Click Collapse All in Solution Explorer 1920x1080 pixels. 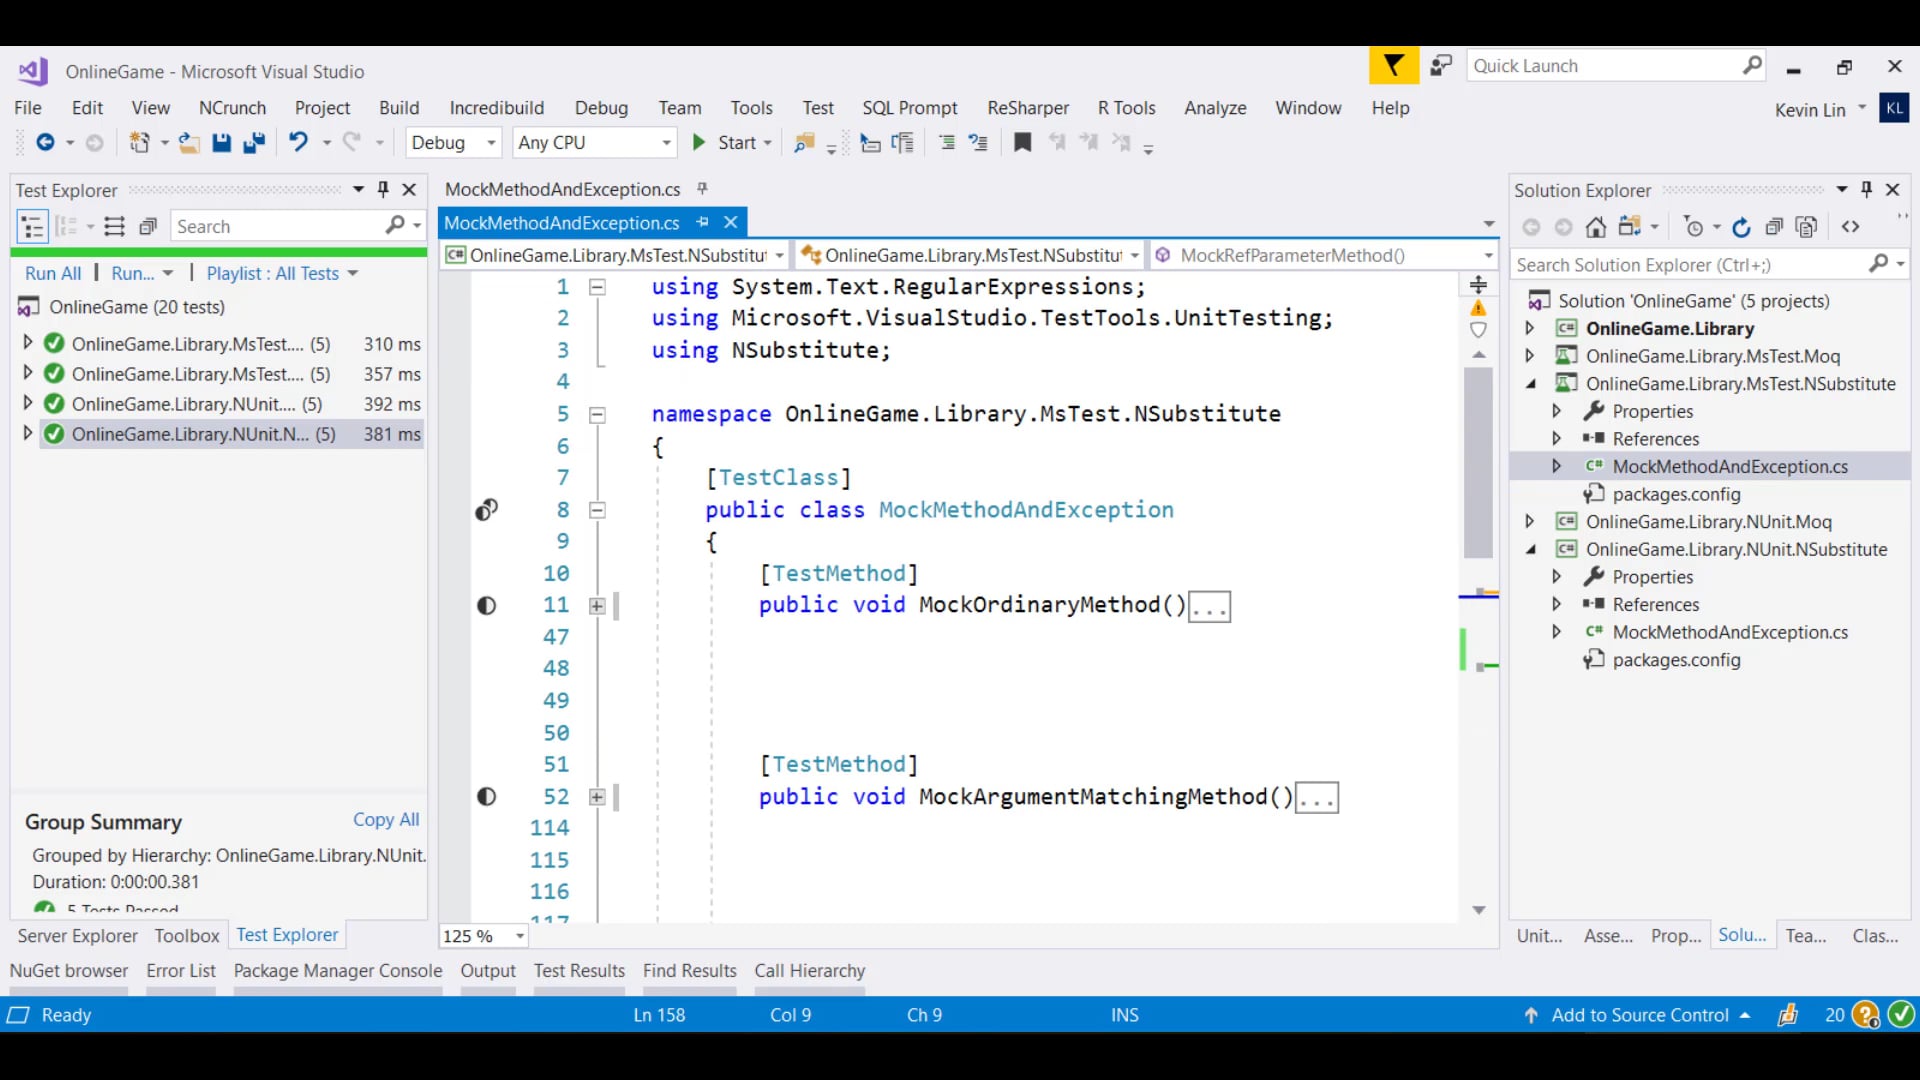(1774, 227)
